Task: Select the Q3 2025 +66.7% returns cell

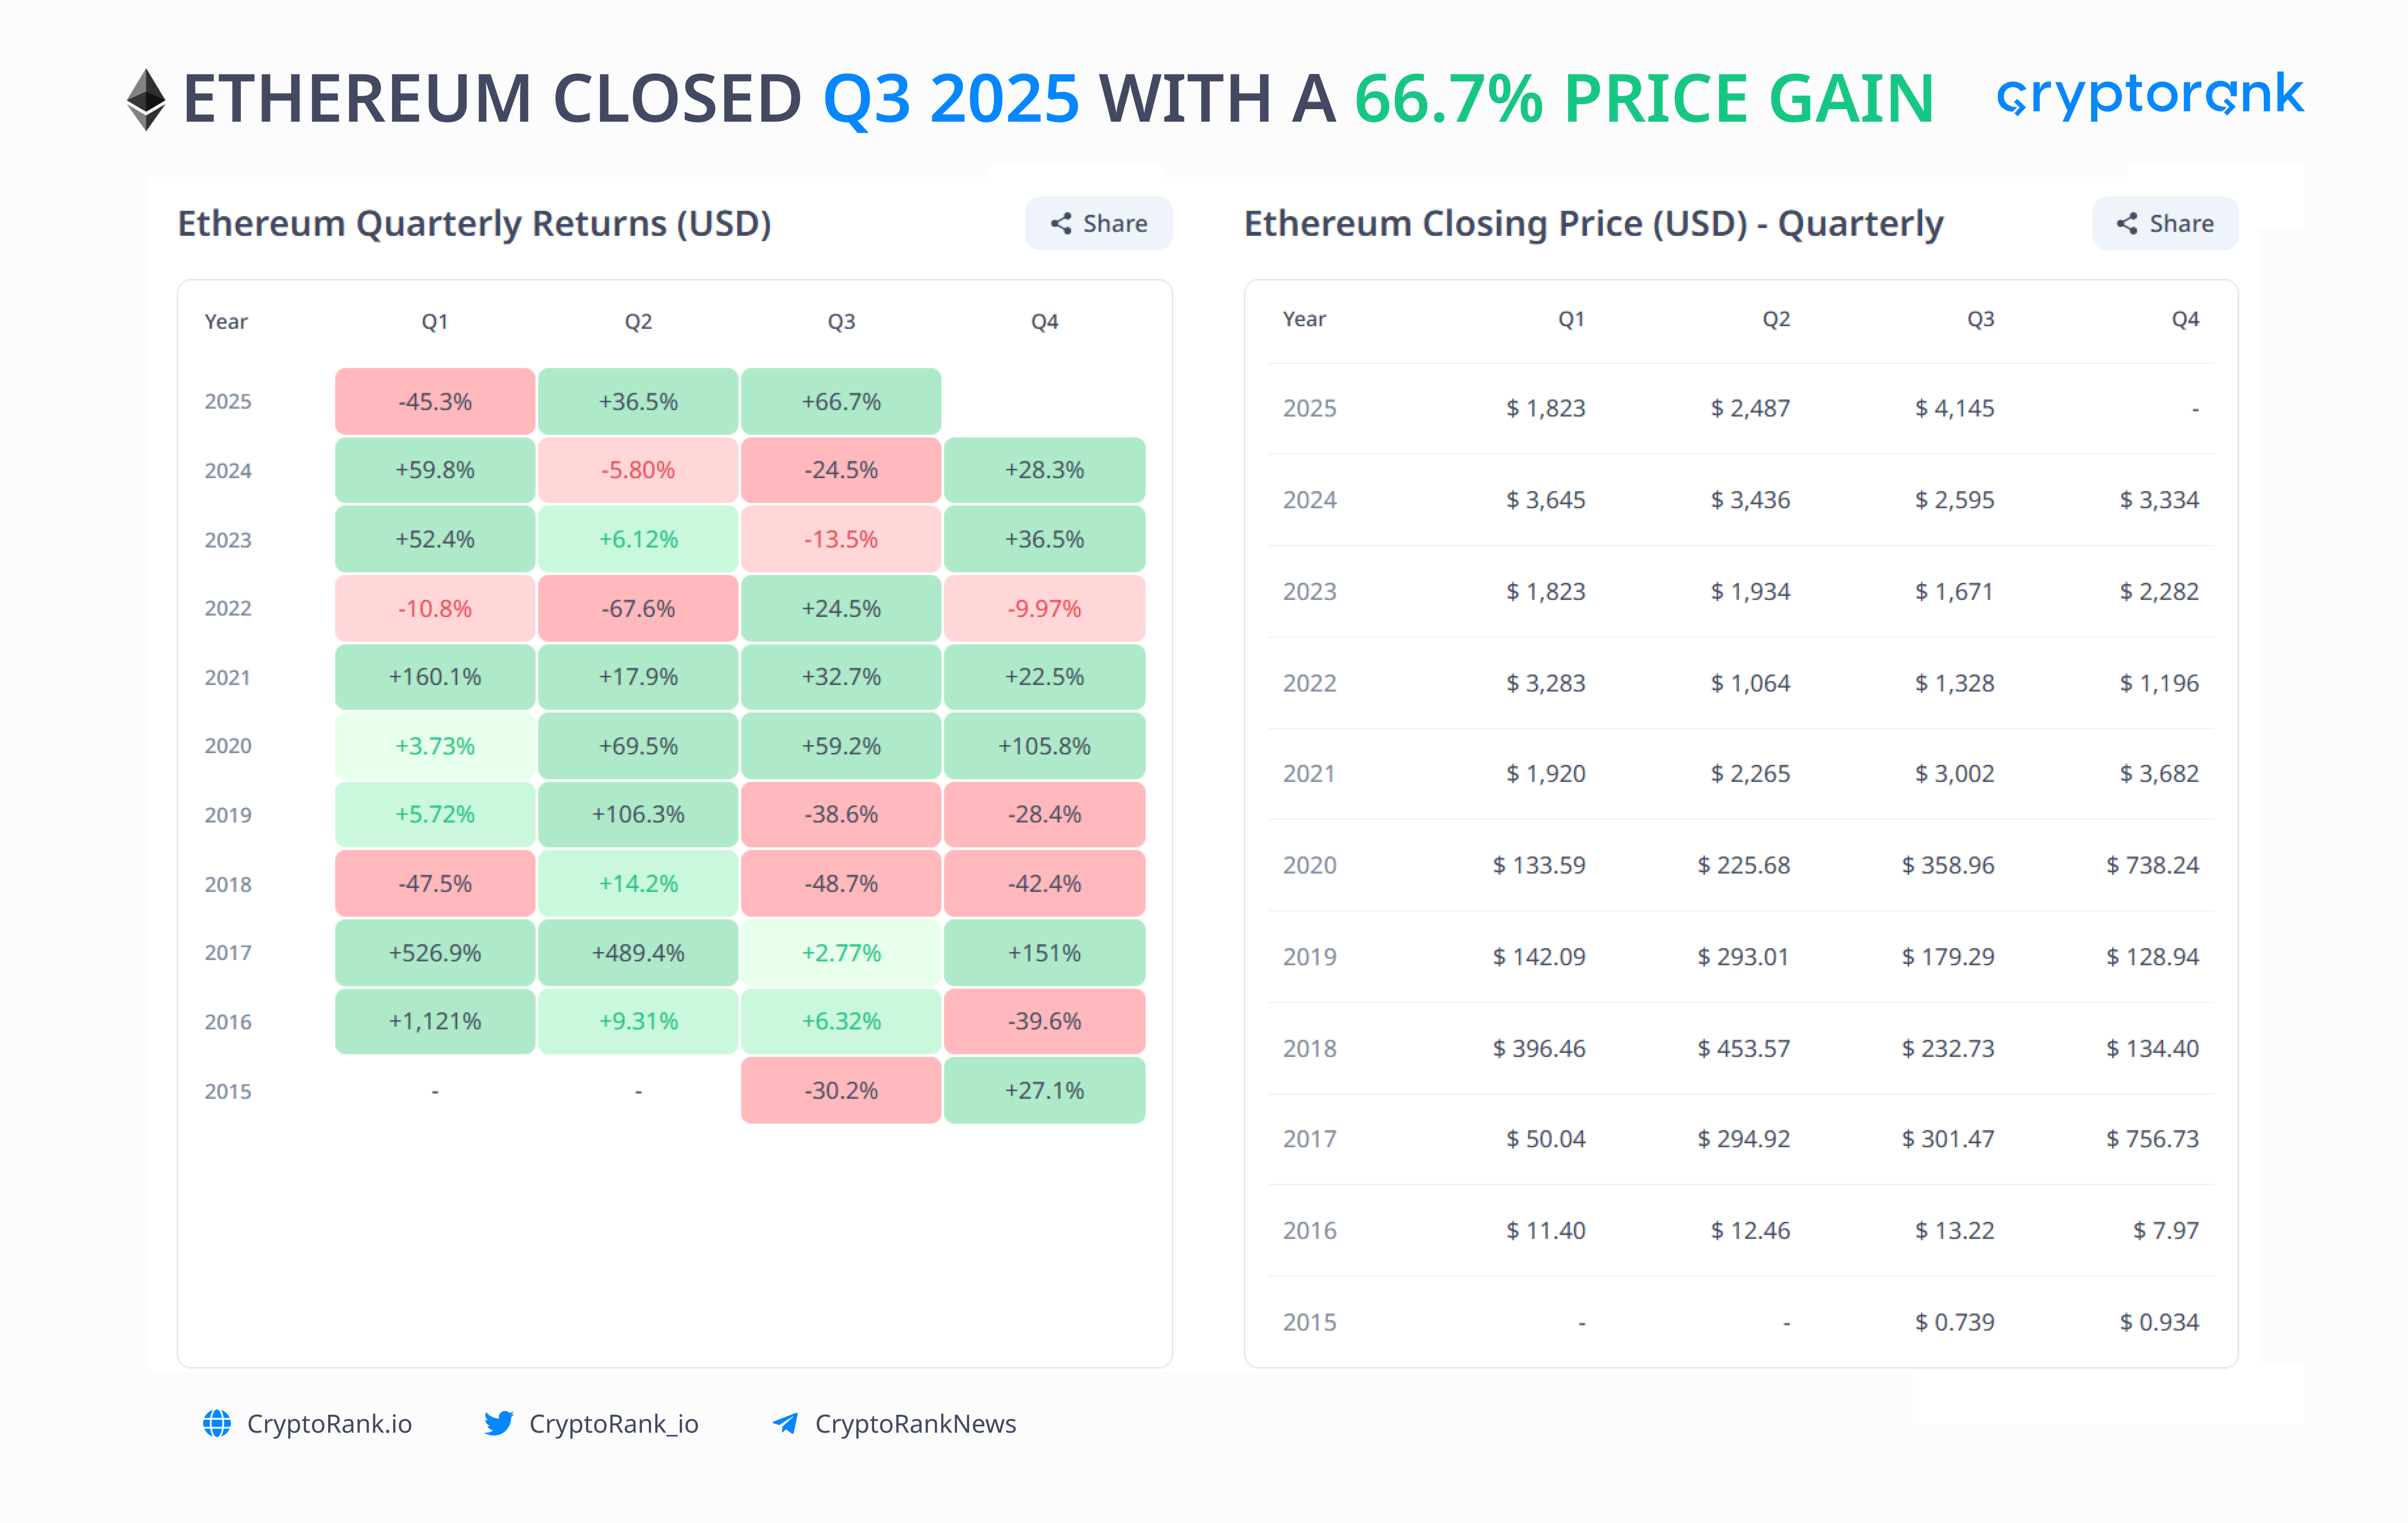Action: click(x=841, y=402)
